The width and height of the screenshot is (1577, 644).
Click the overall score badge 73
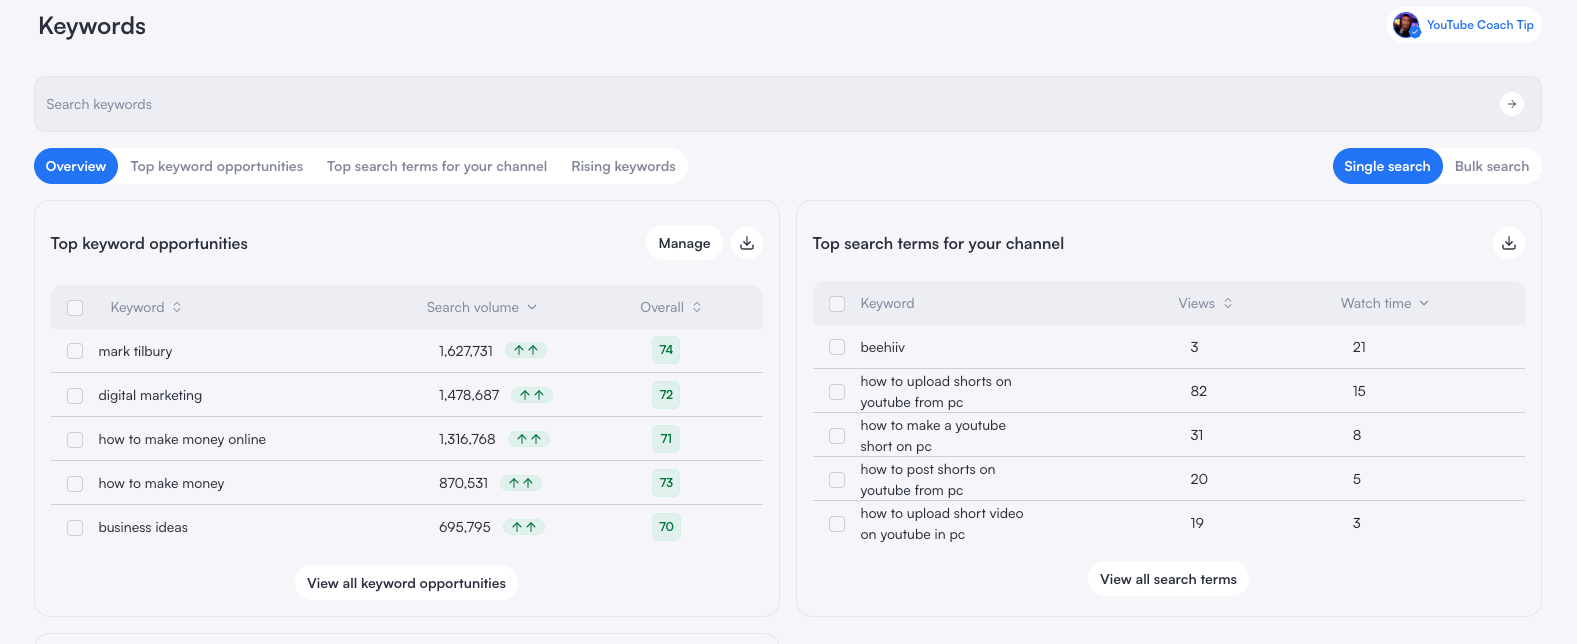pos(666,483)
